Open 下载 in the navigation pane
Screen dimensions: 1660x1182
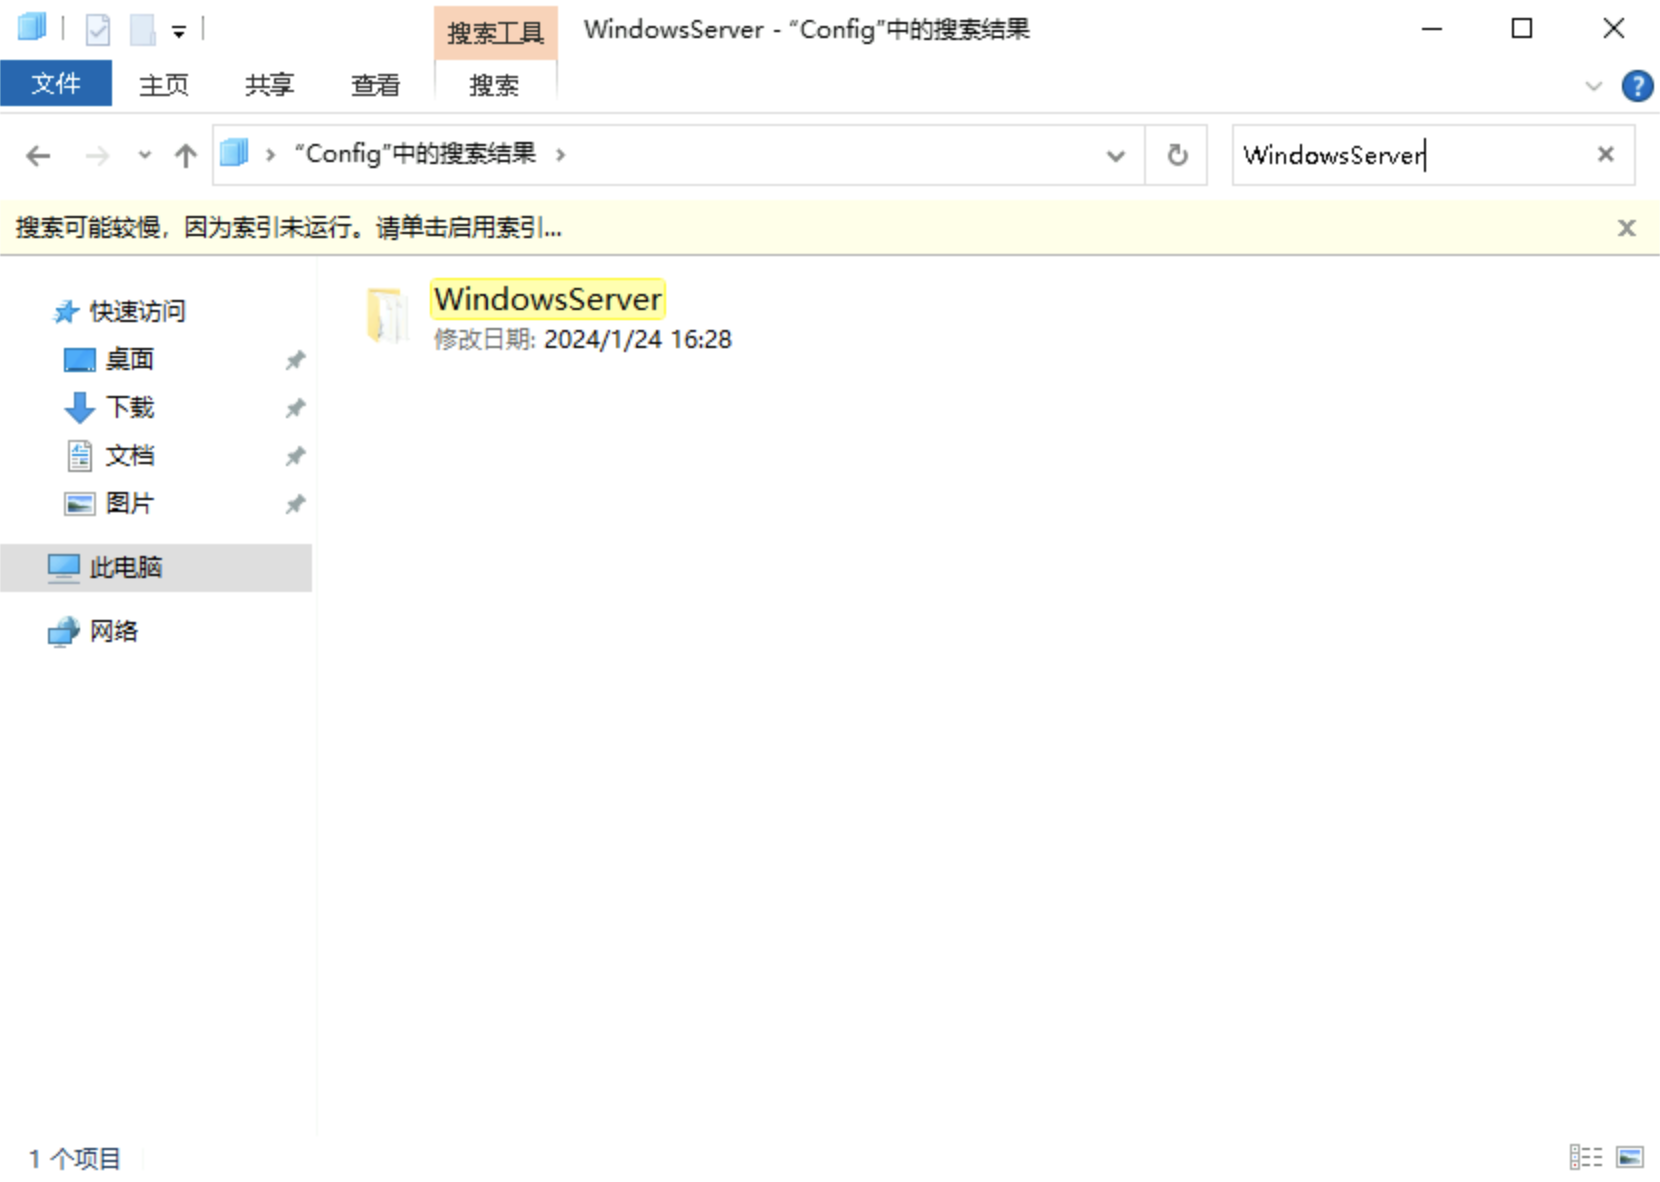(x=130, y=407)
